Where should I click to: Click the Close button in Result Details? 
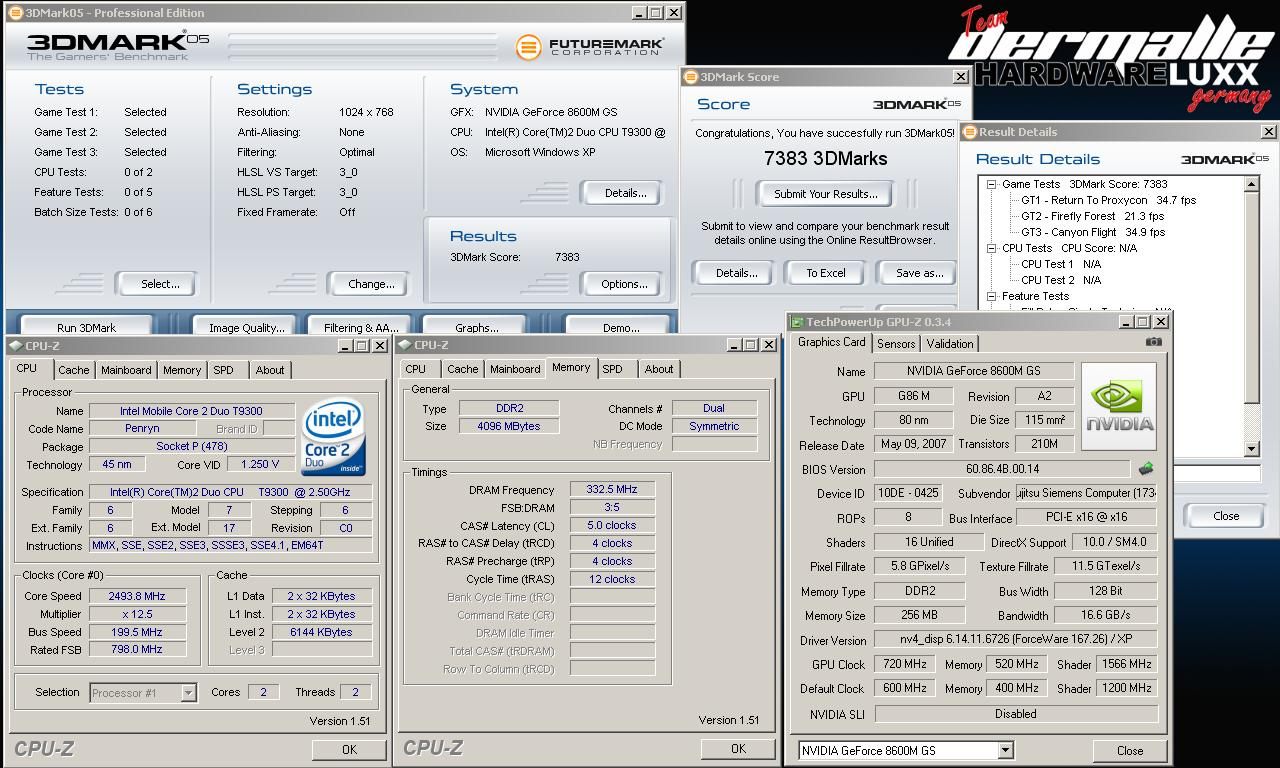[x=1226, y=516]
